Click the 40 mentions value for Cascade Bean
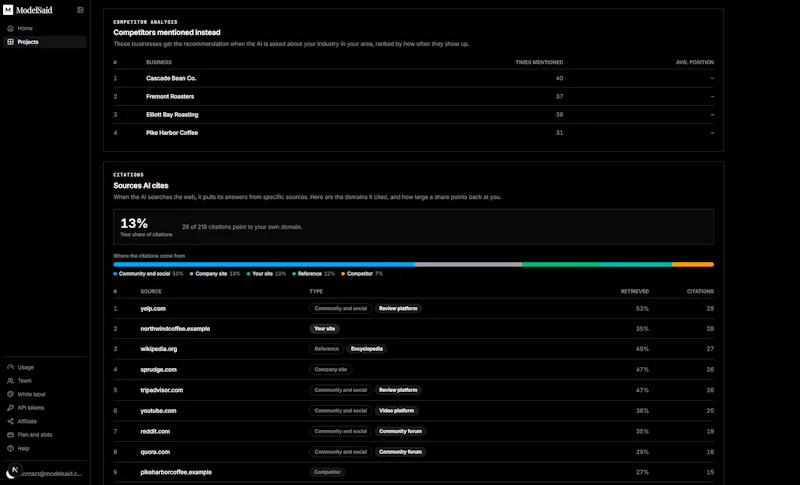 [x=559, y=79]
